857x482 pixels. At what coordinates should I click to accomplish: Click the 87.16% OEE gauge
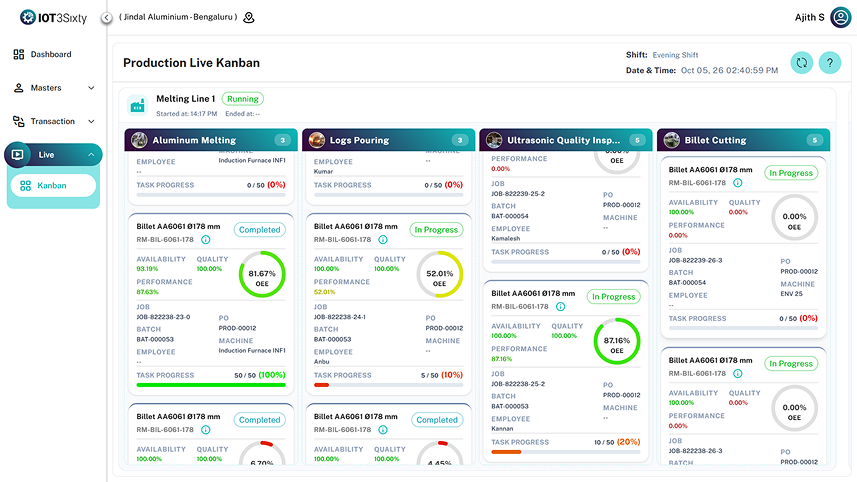(x=617, y=341)
